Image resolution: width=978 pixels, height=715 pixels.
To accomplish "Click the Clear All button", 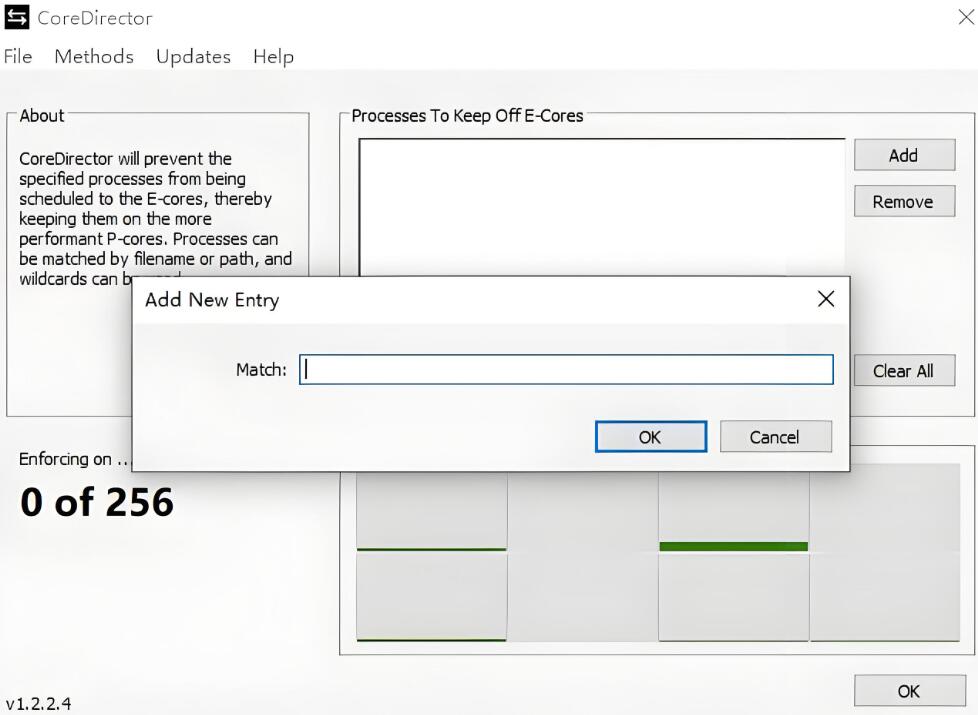I will [x=904, y=371].
